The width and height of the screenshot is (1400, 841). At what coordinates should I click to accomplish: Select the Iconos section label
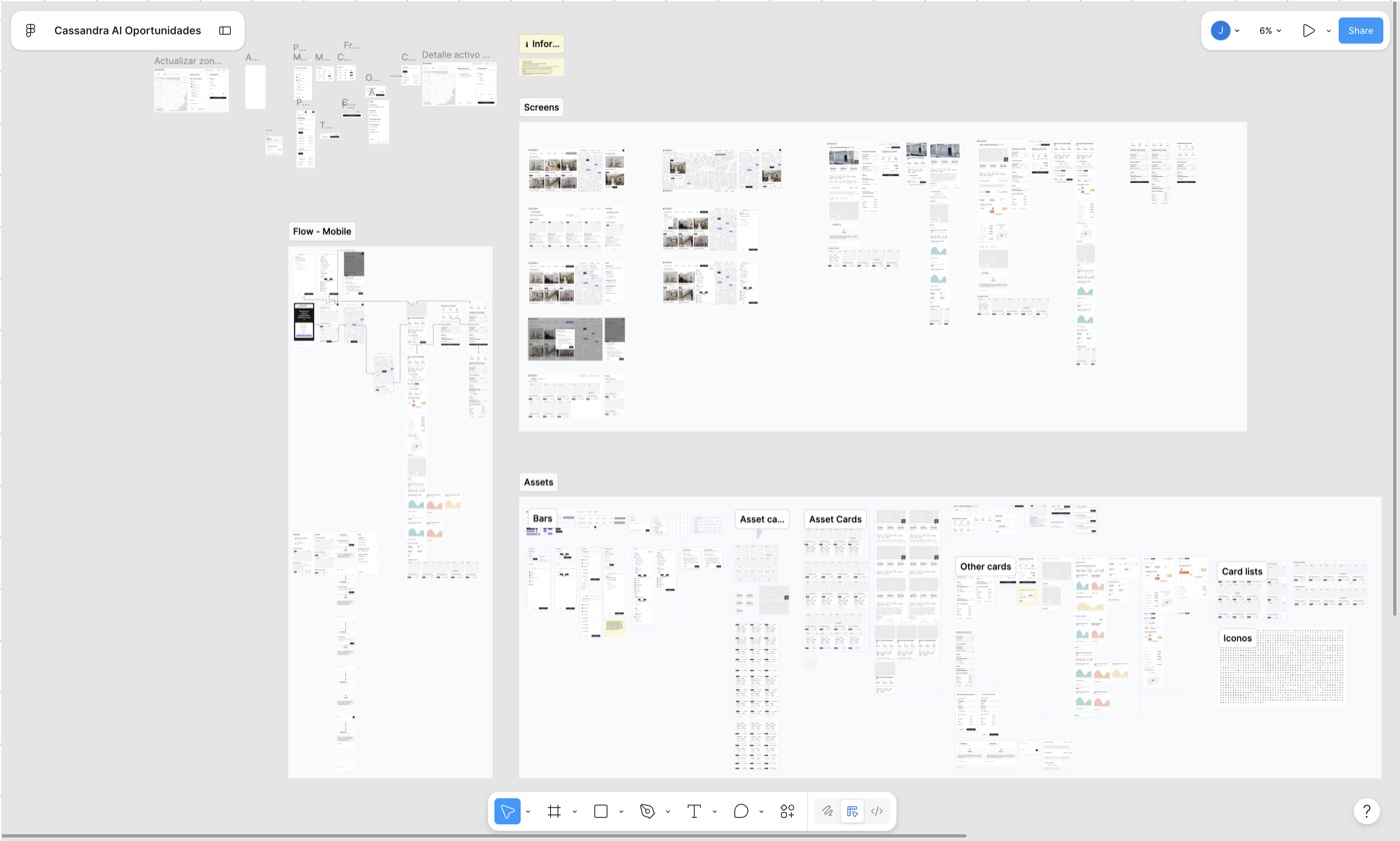point(1237,638)
